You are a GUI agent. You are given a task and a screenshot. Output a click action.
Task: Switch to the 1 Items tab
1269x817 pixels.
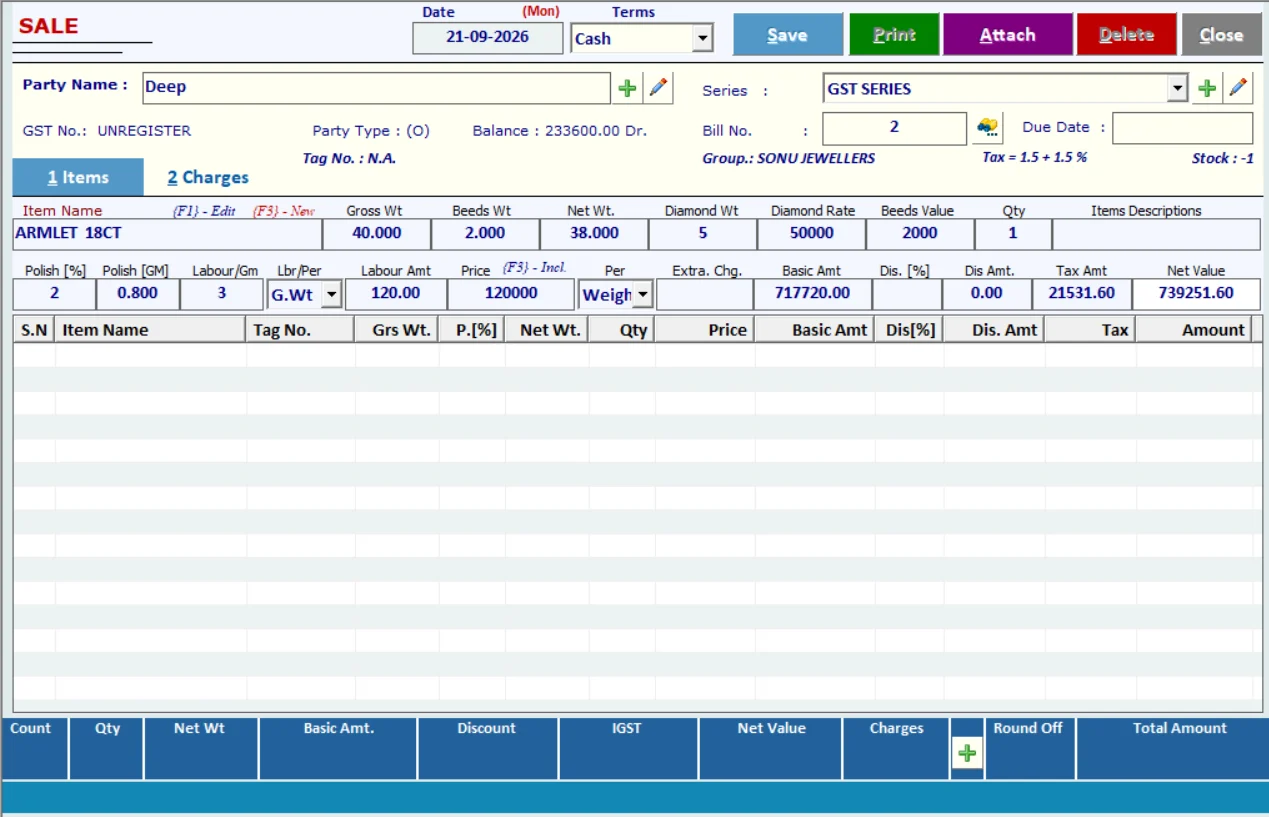tap(78, 177)
